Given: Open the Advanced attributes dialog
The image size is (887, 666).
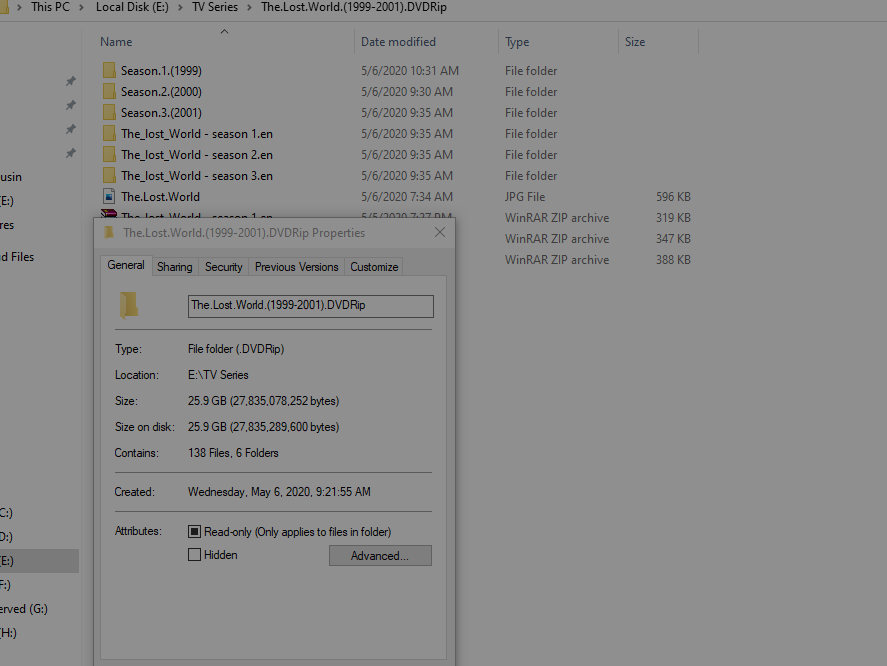Looking at the screenshot, I should click(x=380, y=556).
